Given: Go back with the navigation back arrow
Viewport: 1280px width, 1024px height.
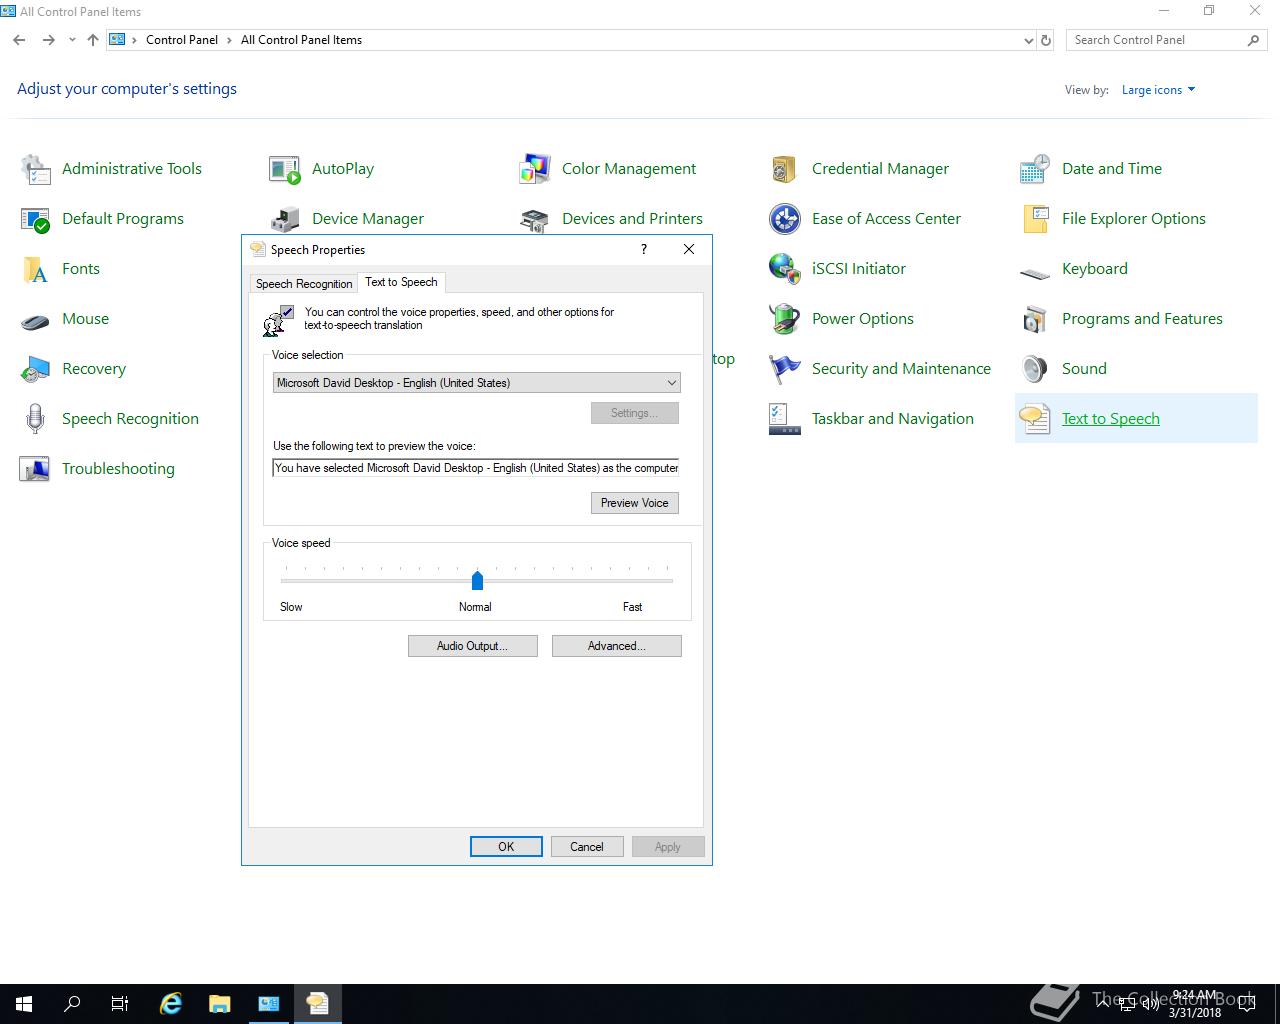Looking at the screenshot, I should [19, 40].
